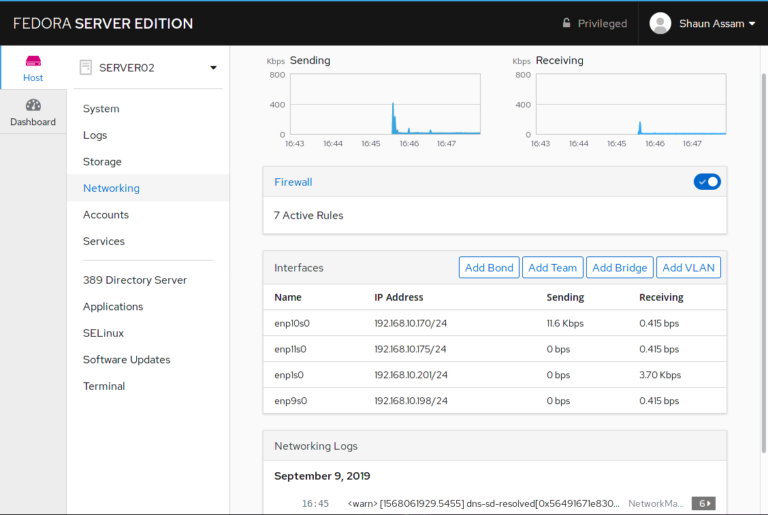Click the Host icon in sidebar

(33, 62)
